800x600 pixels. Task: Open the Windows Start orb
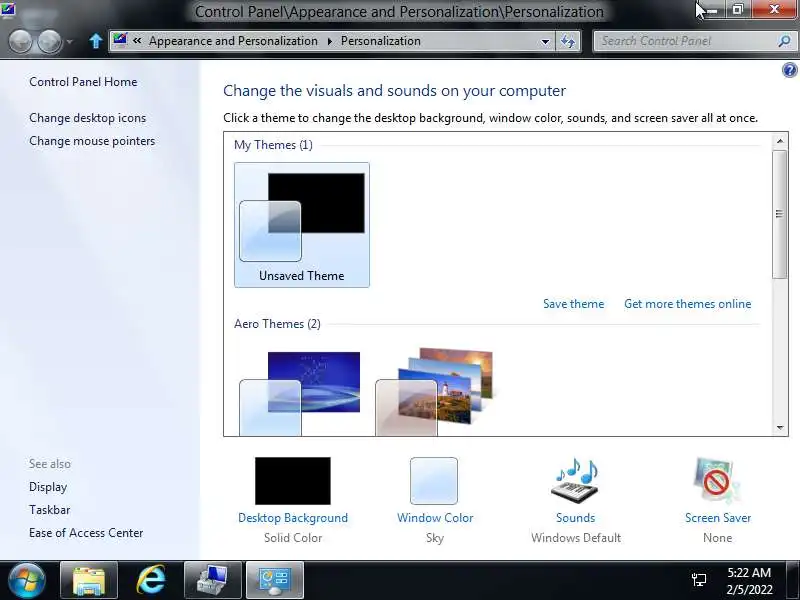[27, 581]
